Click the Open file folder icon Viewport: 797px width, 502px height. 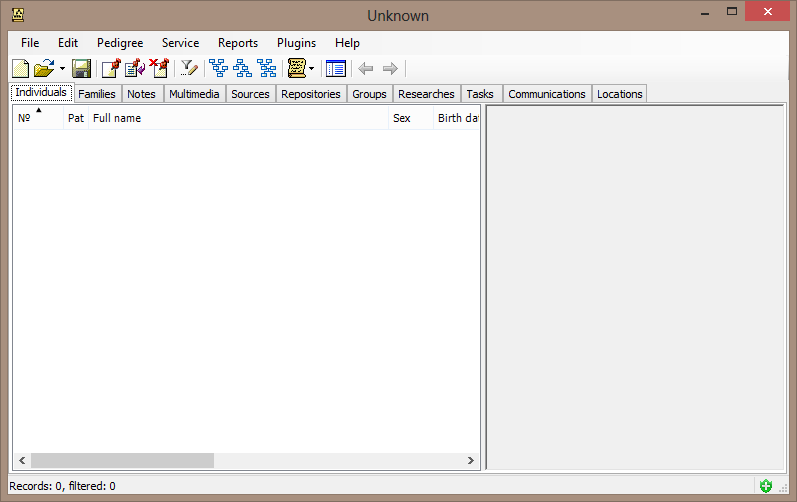coord(43,68)
